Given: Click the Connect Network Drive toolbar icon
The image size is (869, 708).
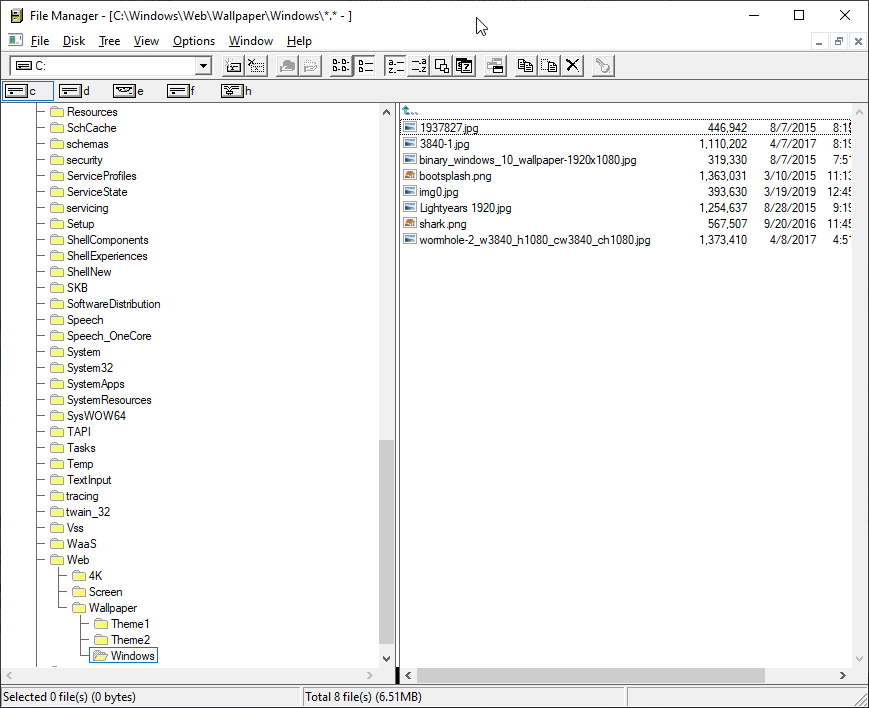Looking at the screenshot, I should tap(233, 66).
